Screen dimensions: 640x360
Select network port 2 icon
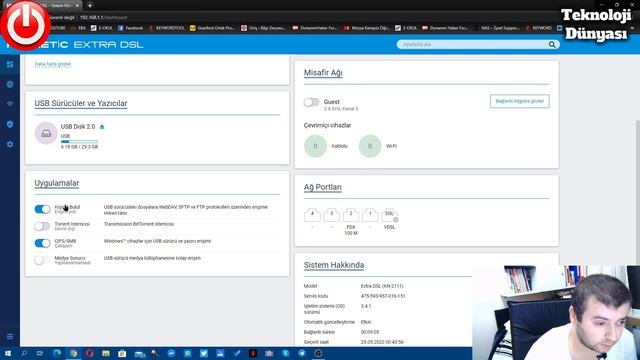(351, 215)
